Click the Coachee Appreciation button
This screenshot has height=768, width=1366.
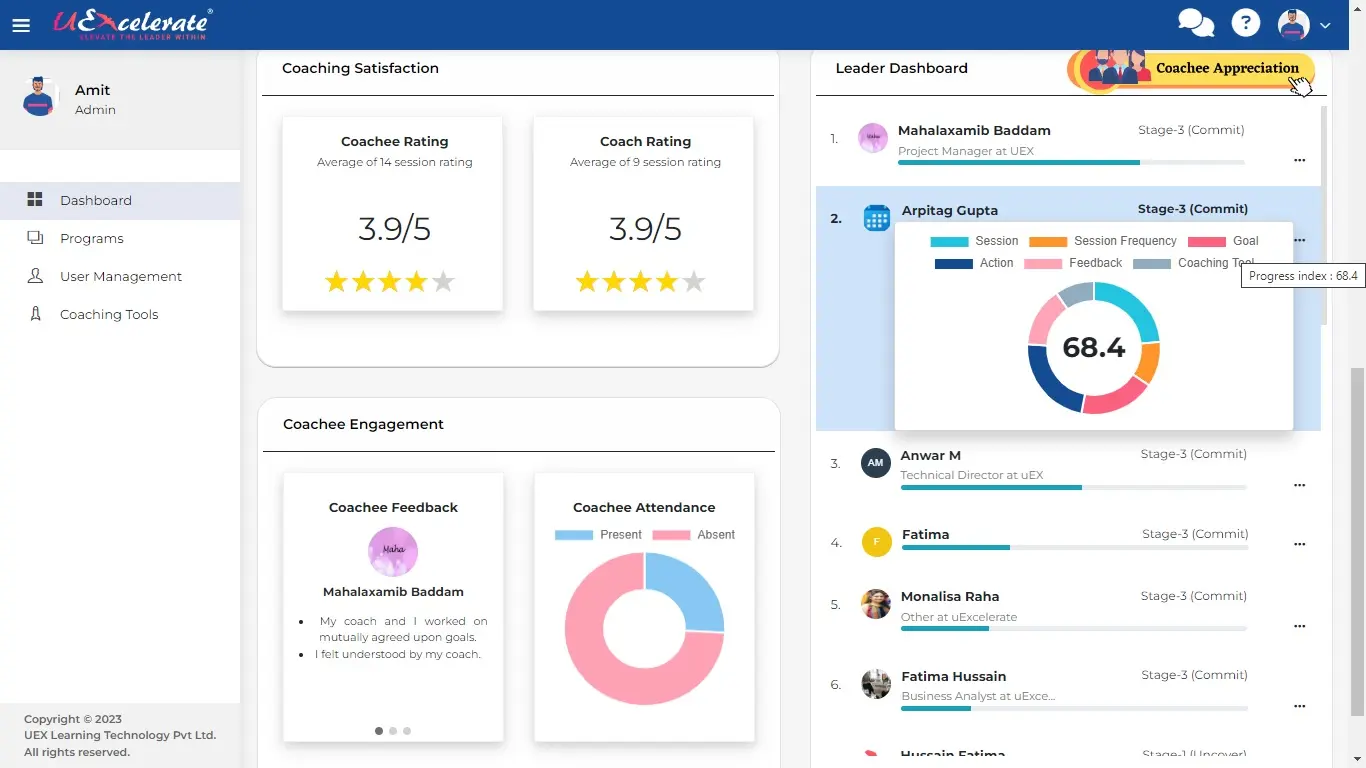pyautogui.click(x=1226, y=68)
